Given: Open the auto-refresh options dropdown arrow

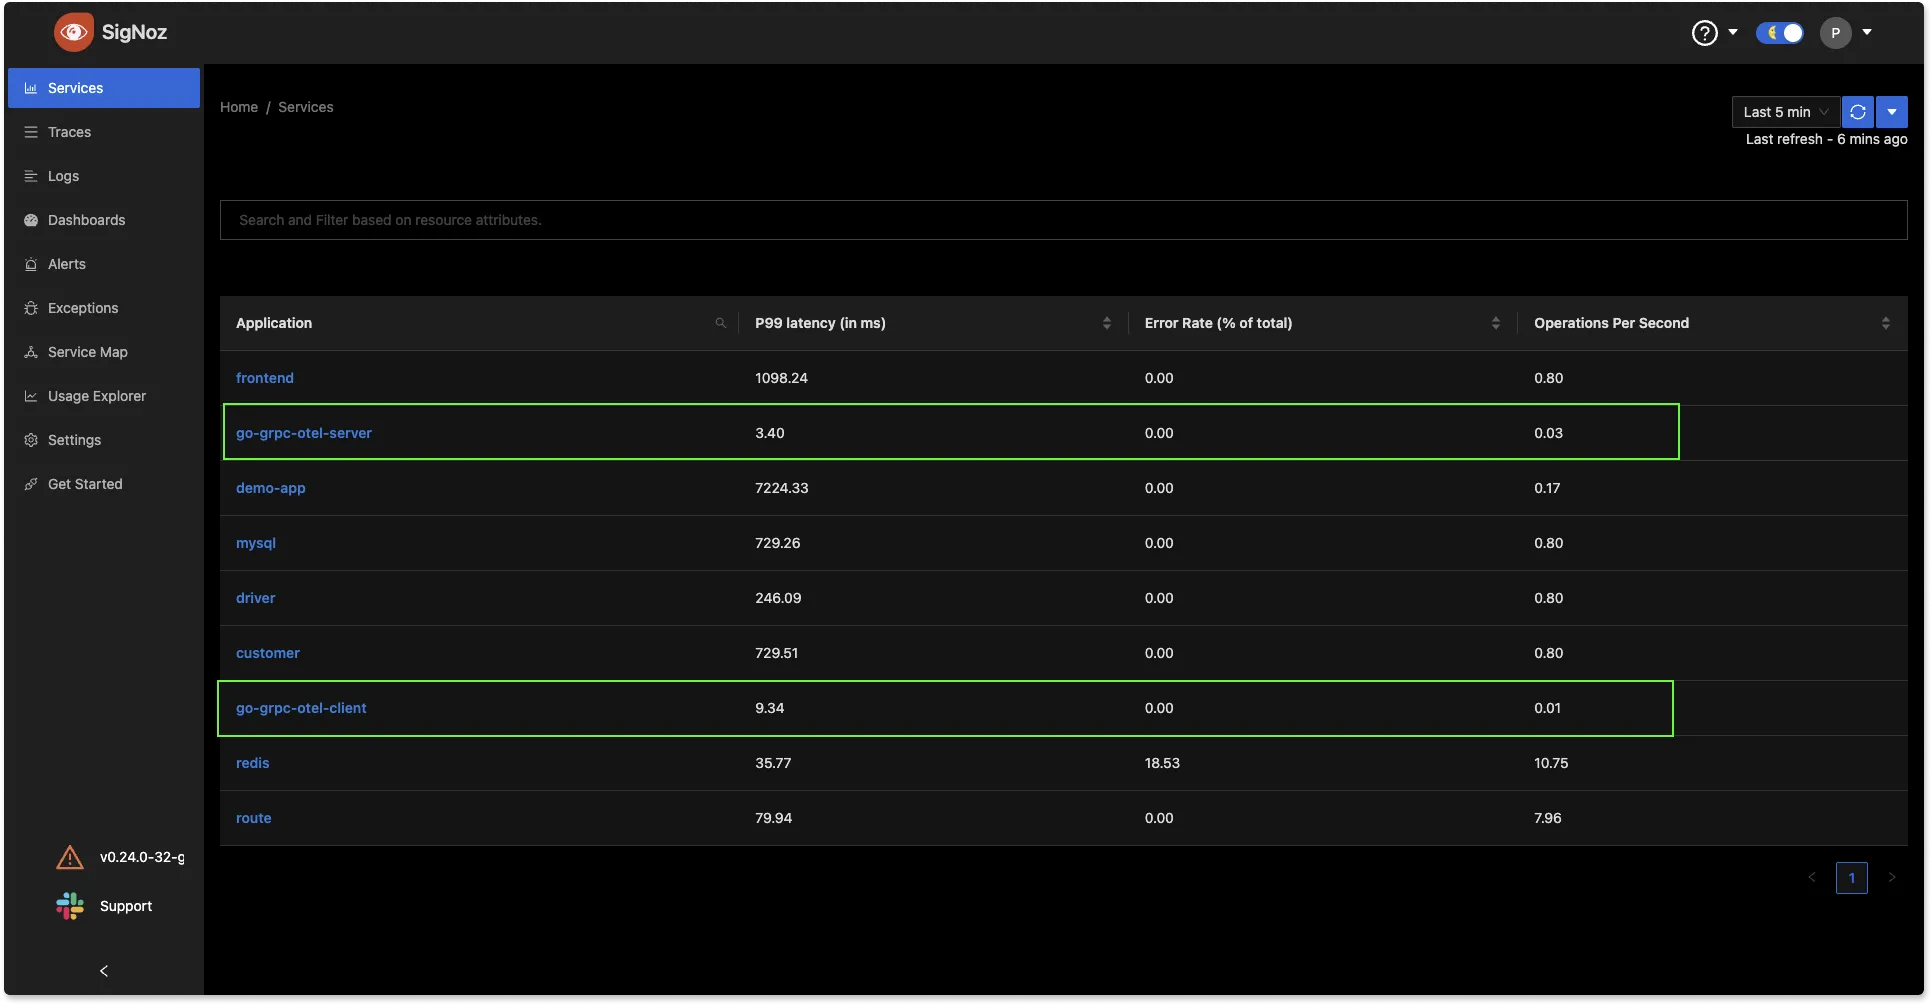Looking at the screenshot, I should 1892,112.
